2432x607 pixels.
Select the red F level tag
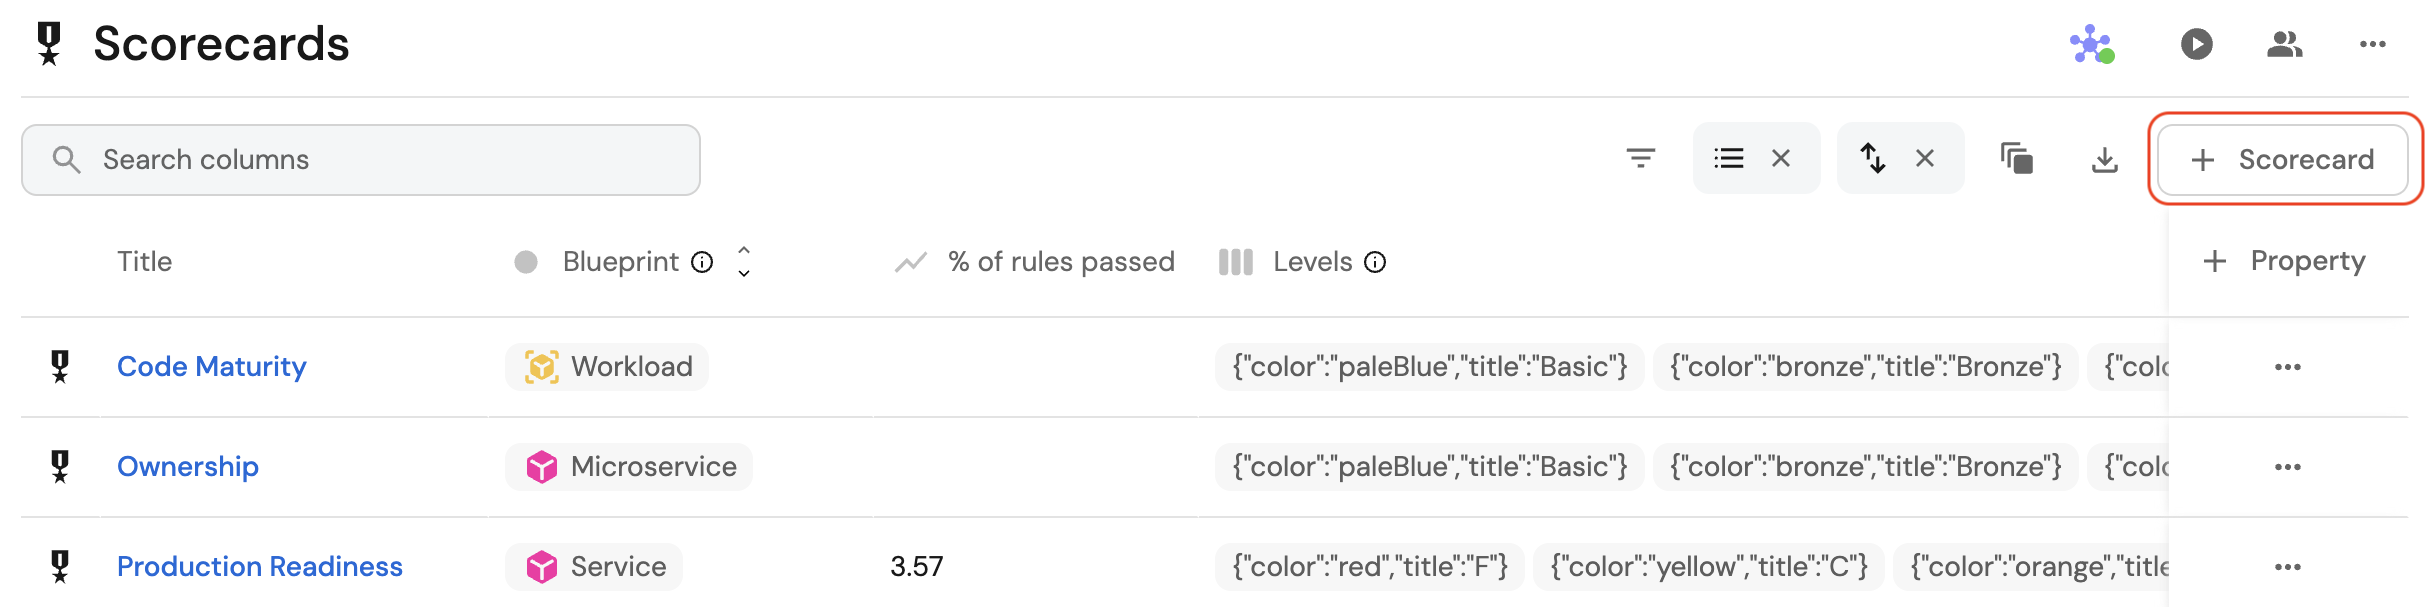coord(1369,567)
